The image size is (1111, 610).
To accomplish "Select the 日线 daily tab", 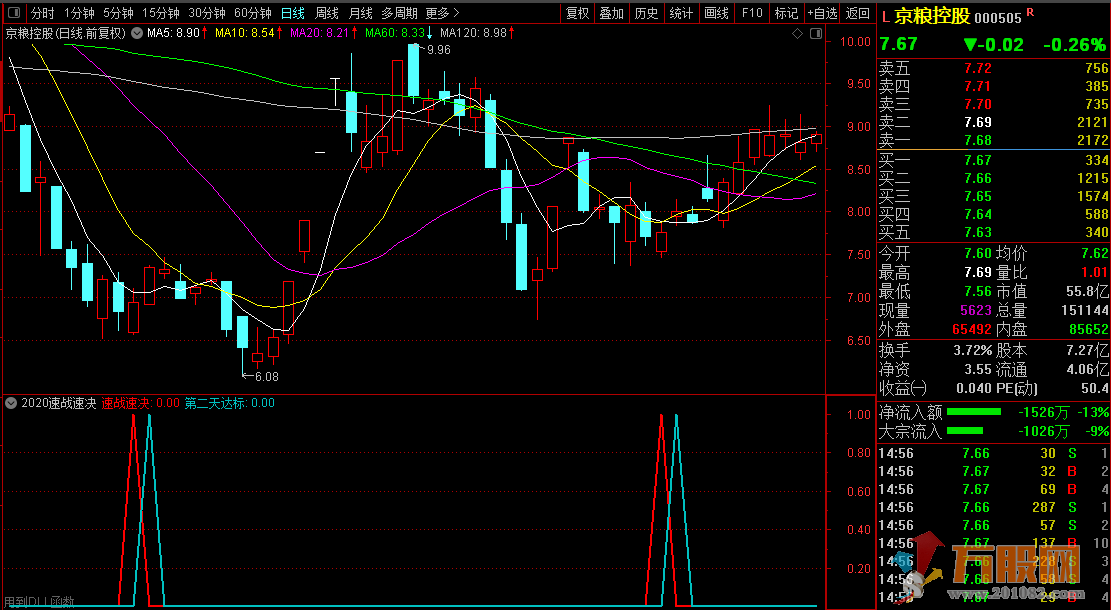I will [x=292, y=13].
